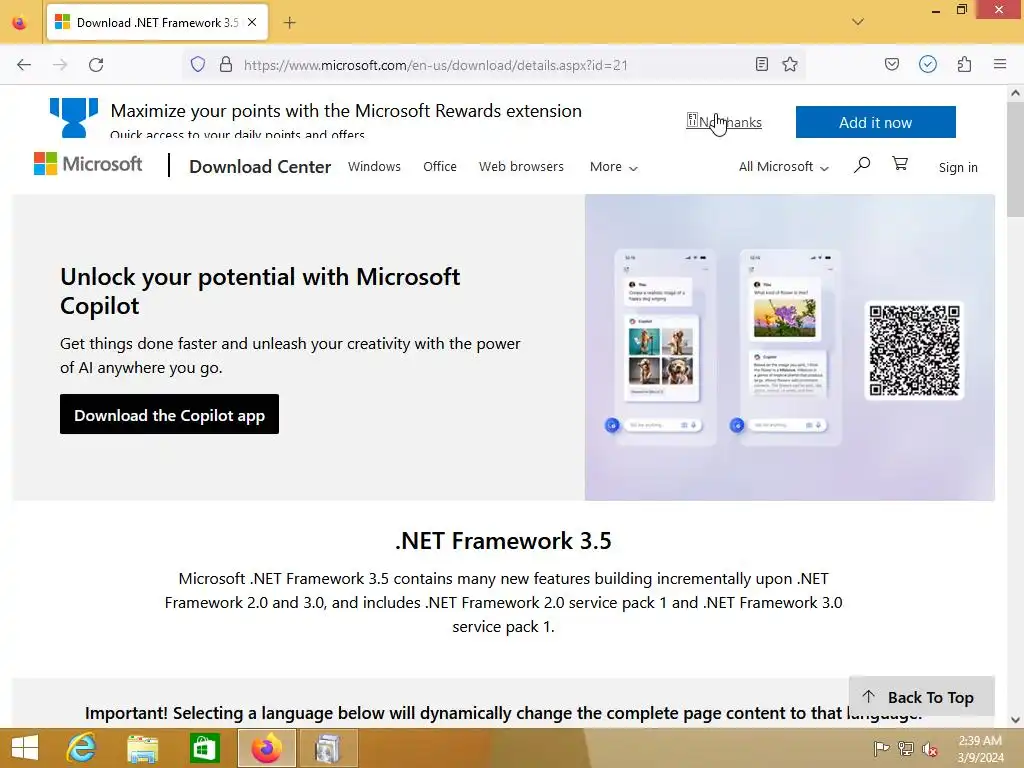Viewport: 1024px width, 768px height.
Task: Select Office in the navigation
Action: coord(440,167)
